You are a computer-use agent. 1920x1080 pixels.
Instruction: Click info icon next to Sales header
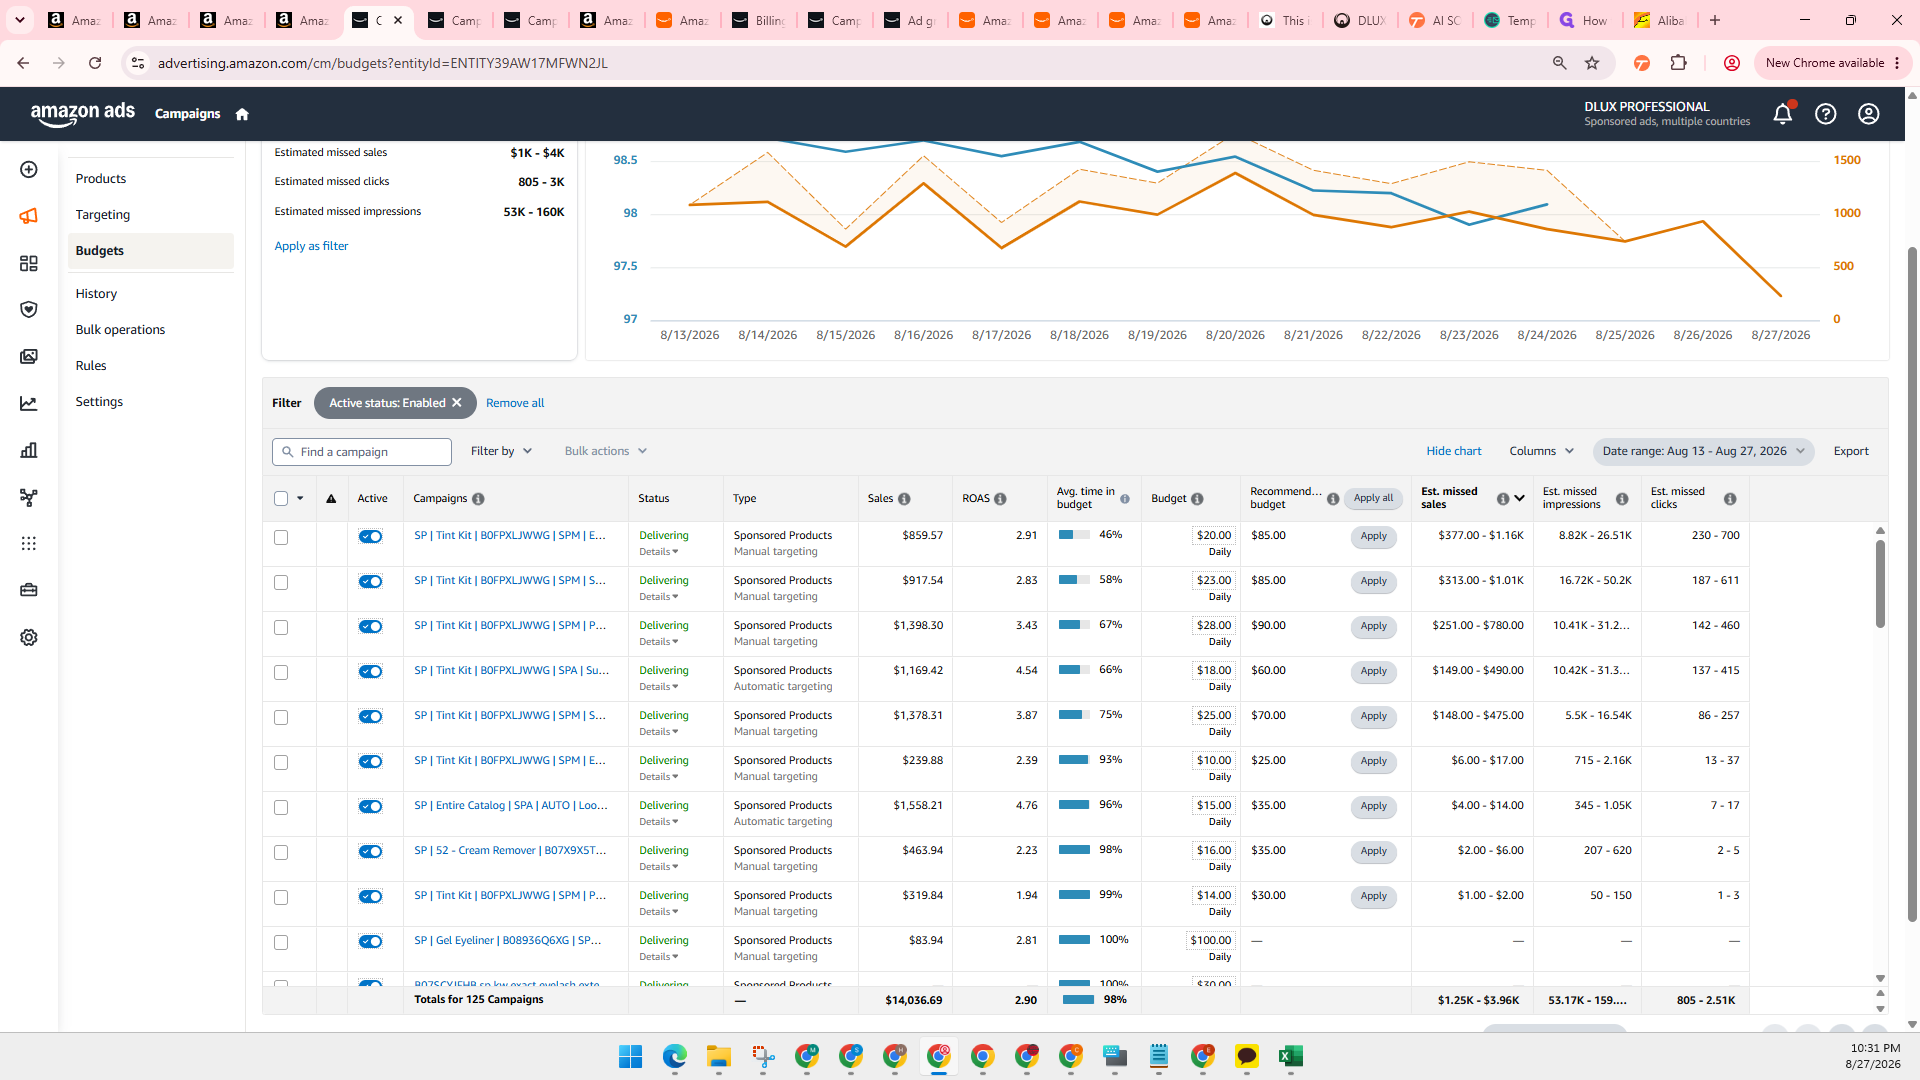(904, 499)
